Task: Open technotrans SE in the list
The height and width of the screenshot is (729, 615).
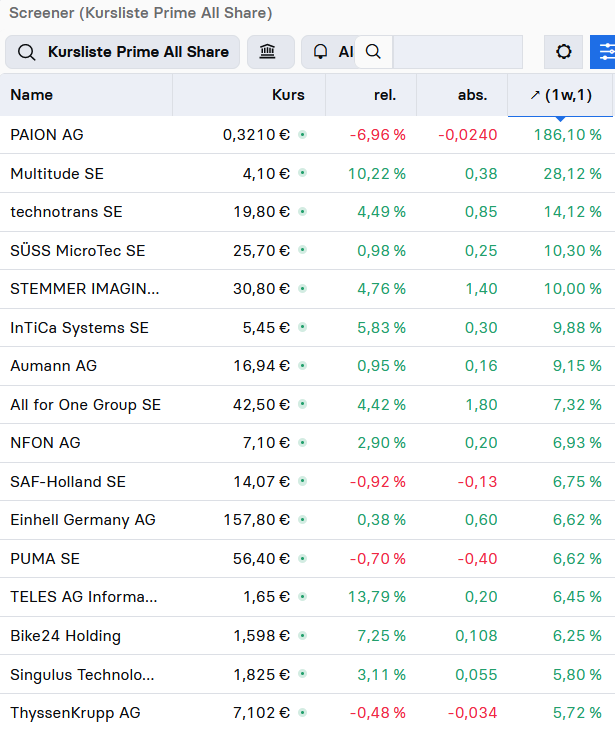Action: coord(66,212)
